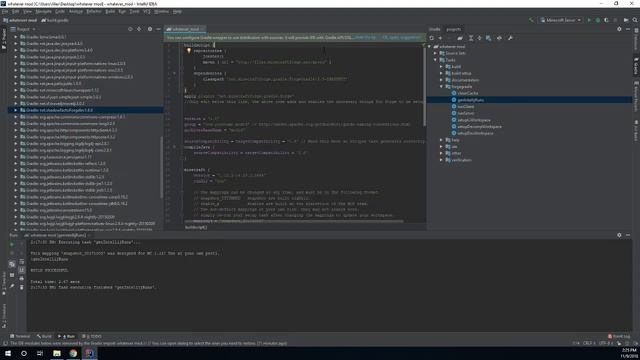640x360 pixels.
Task: Open the Navigate menu
Action: (x=44, y=11)
